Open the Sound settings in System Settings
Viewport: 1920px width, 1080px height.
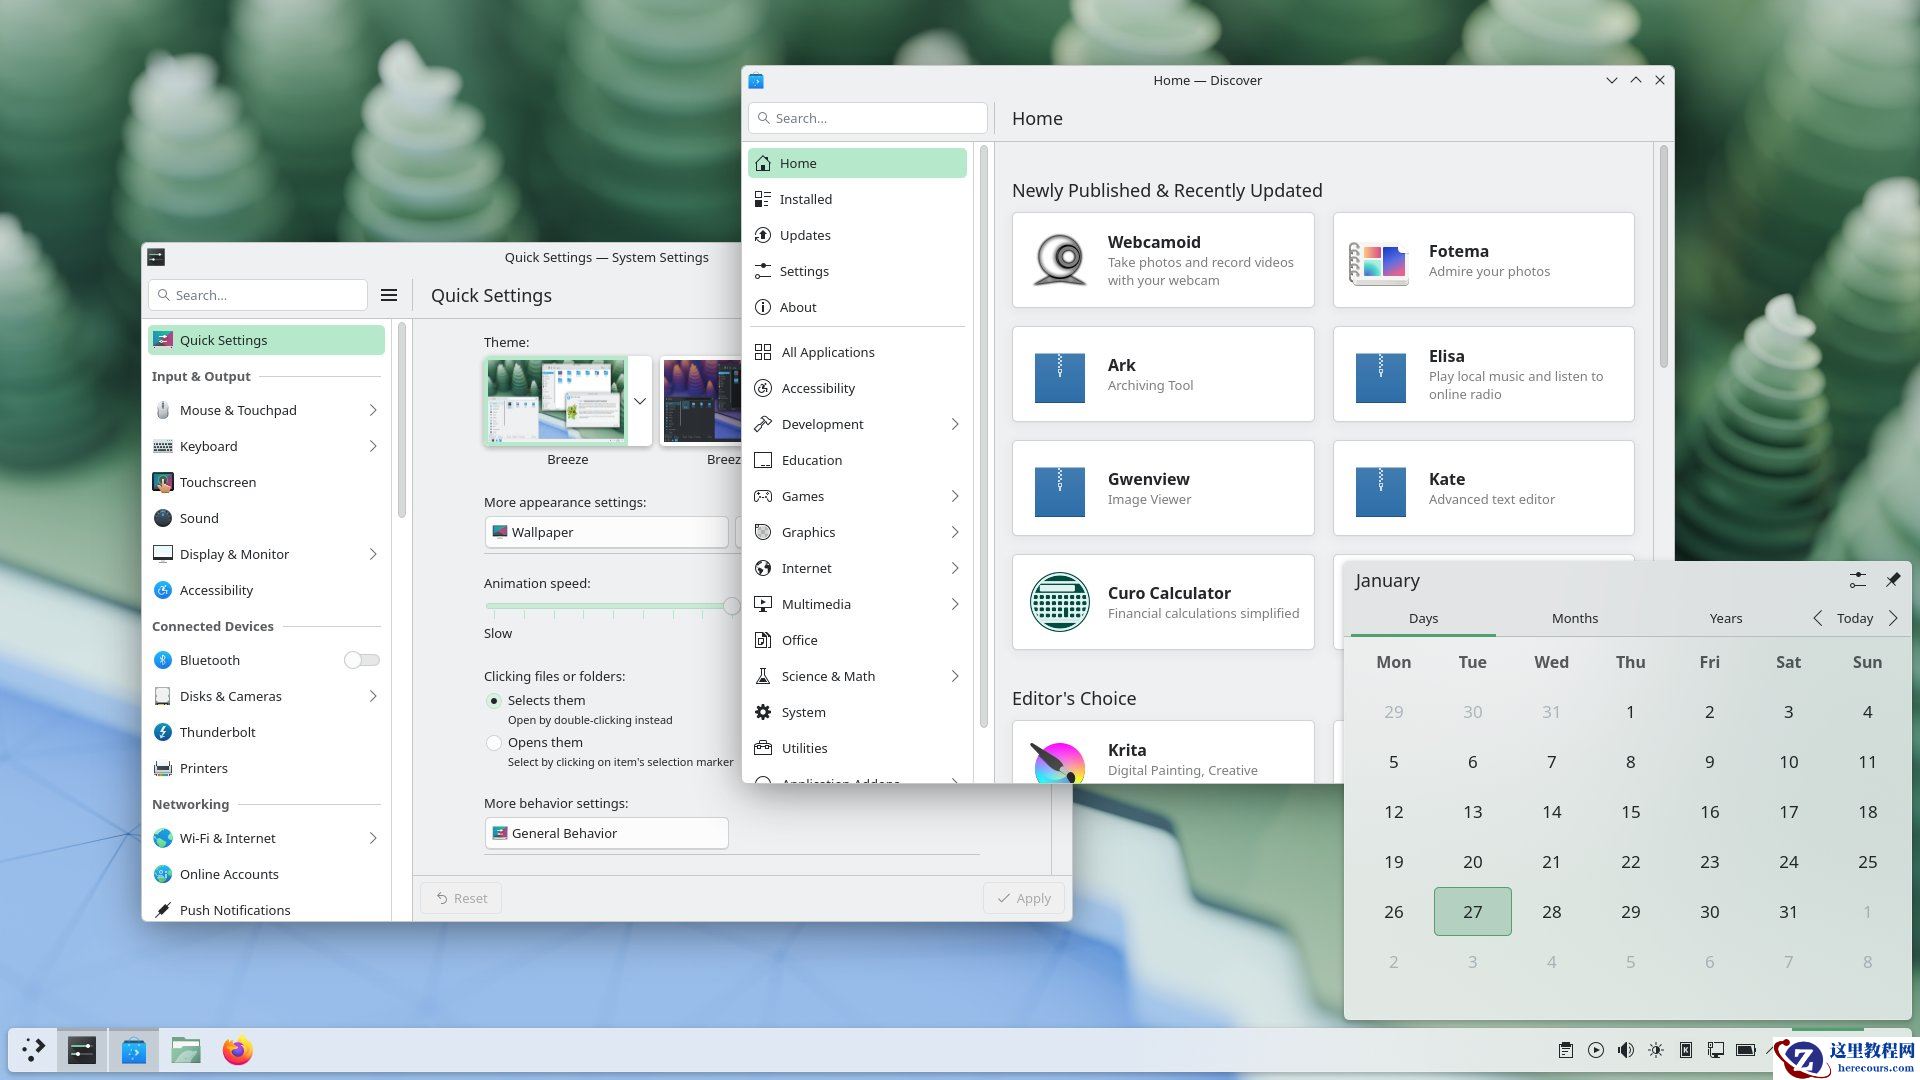click(x=199, y=518)
